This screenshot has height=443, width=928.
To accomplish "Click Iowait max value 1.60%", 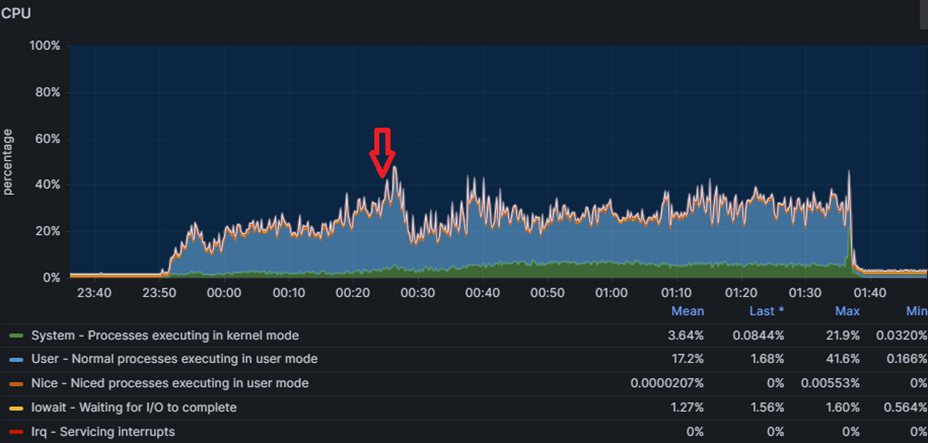I will coord(842,408).
